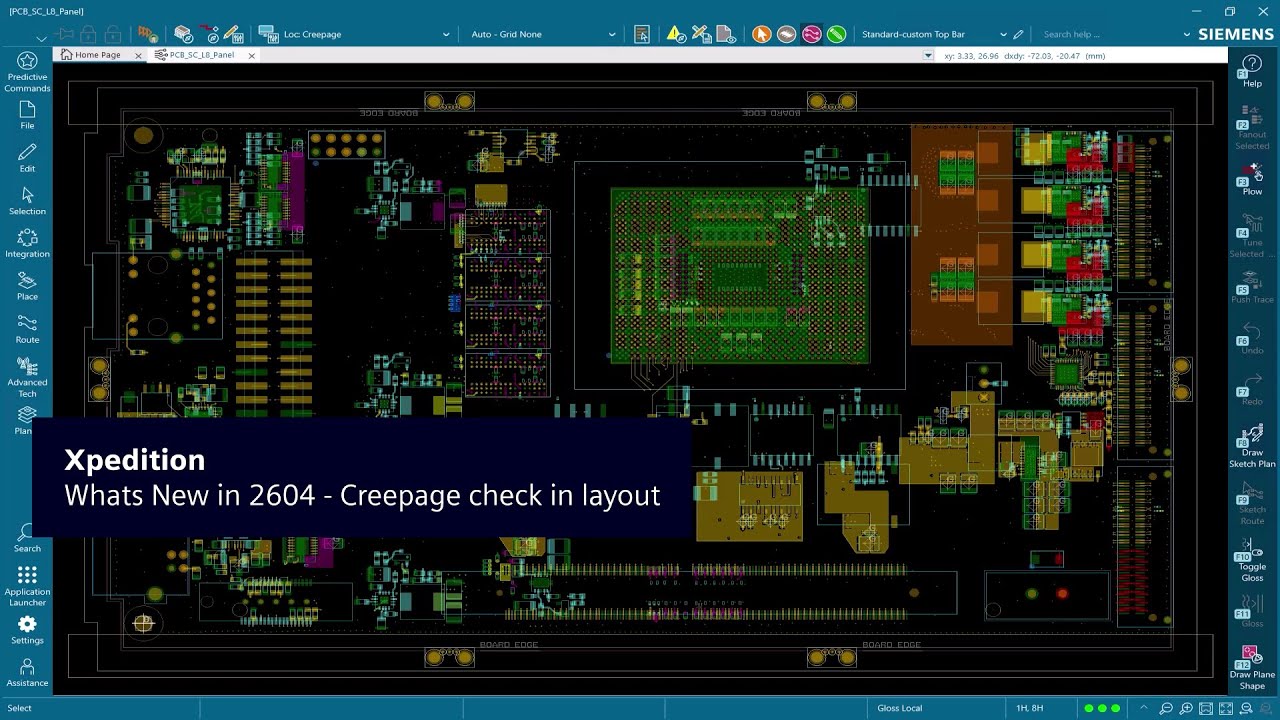Click the Undo F6 action key

point(1252,339)
